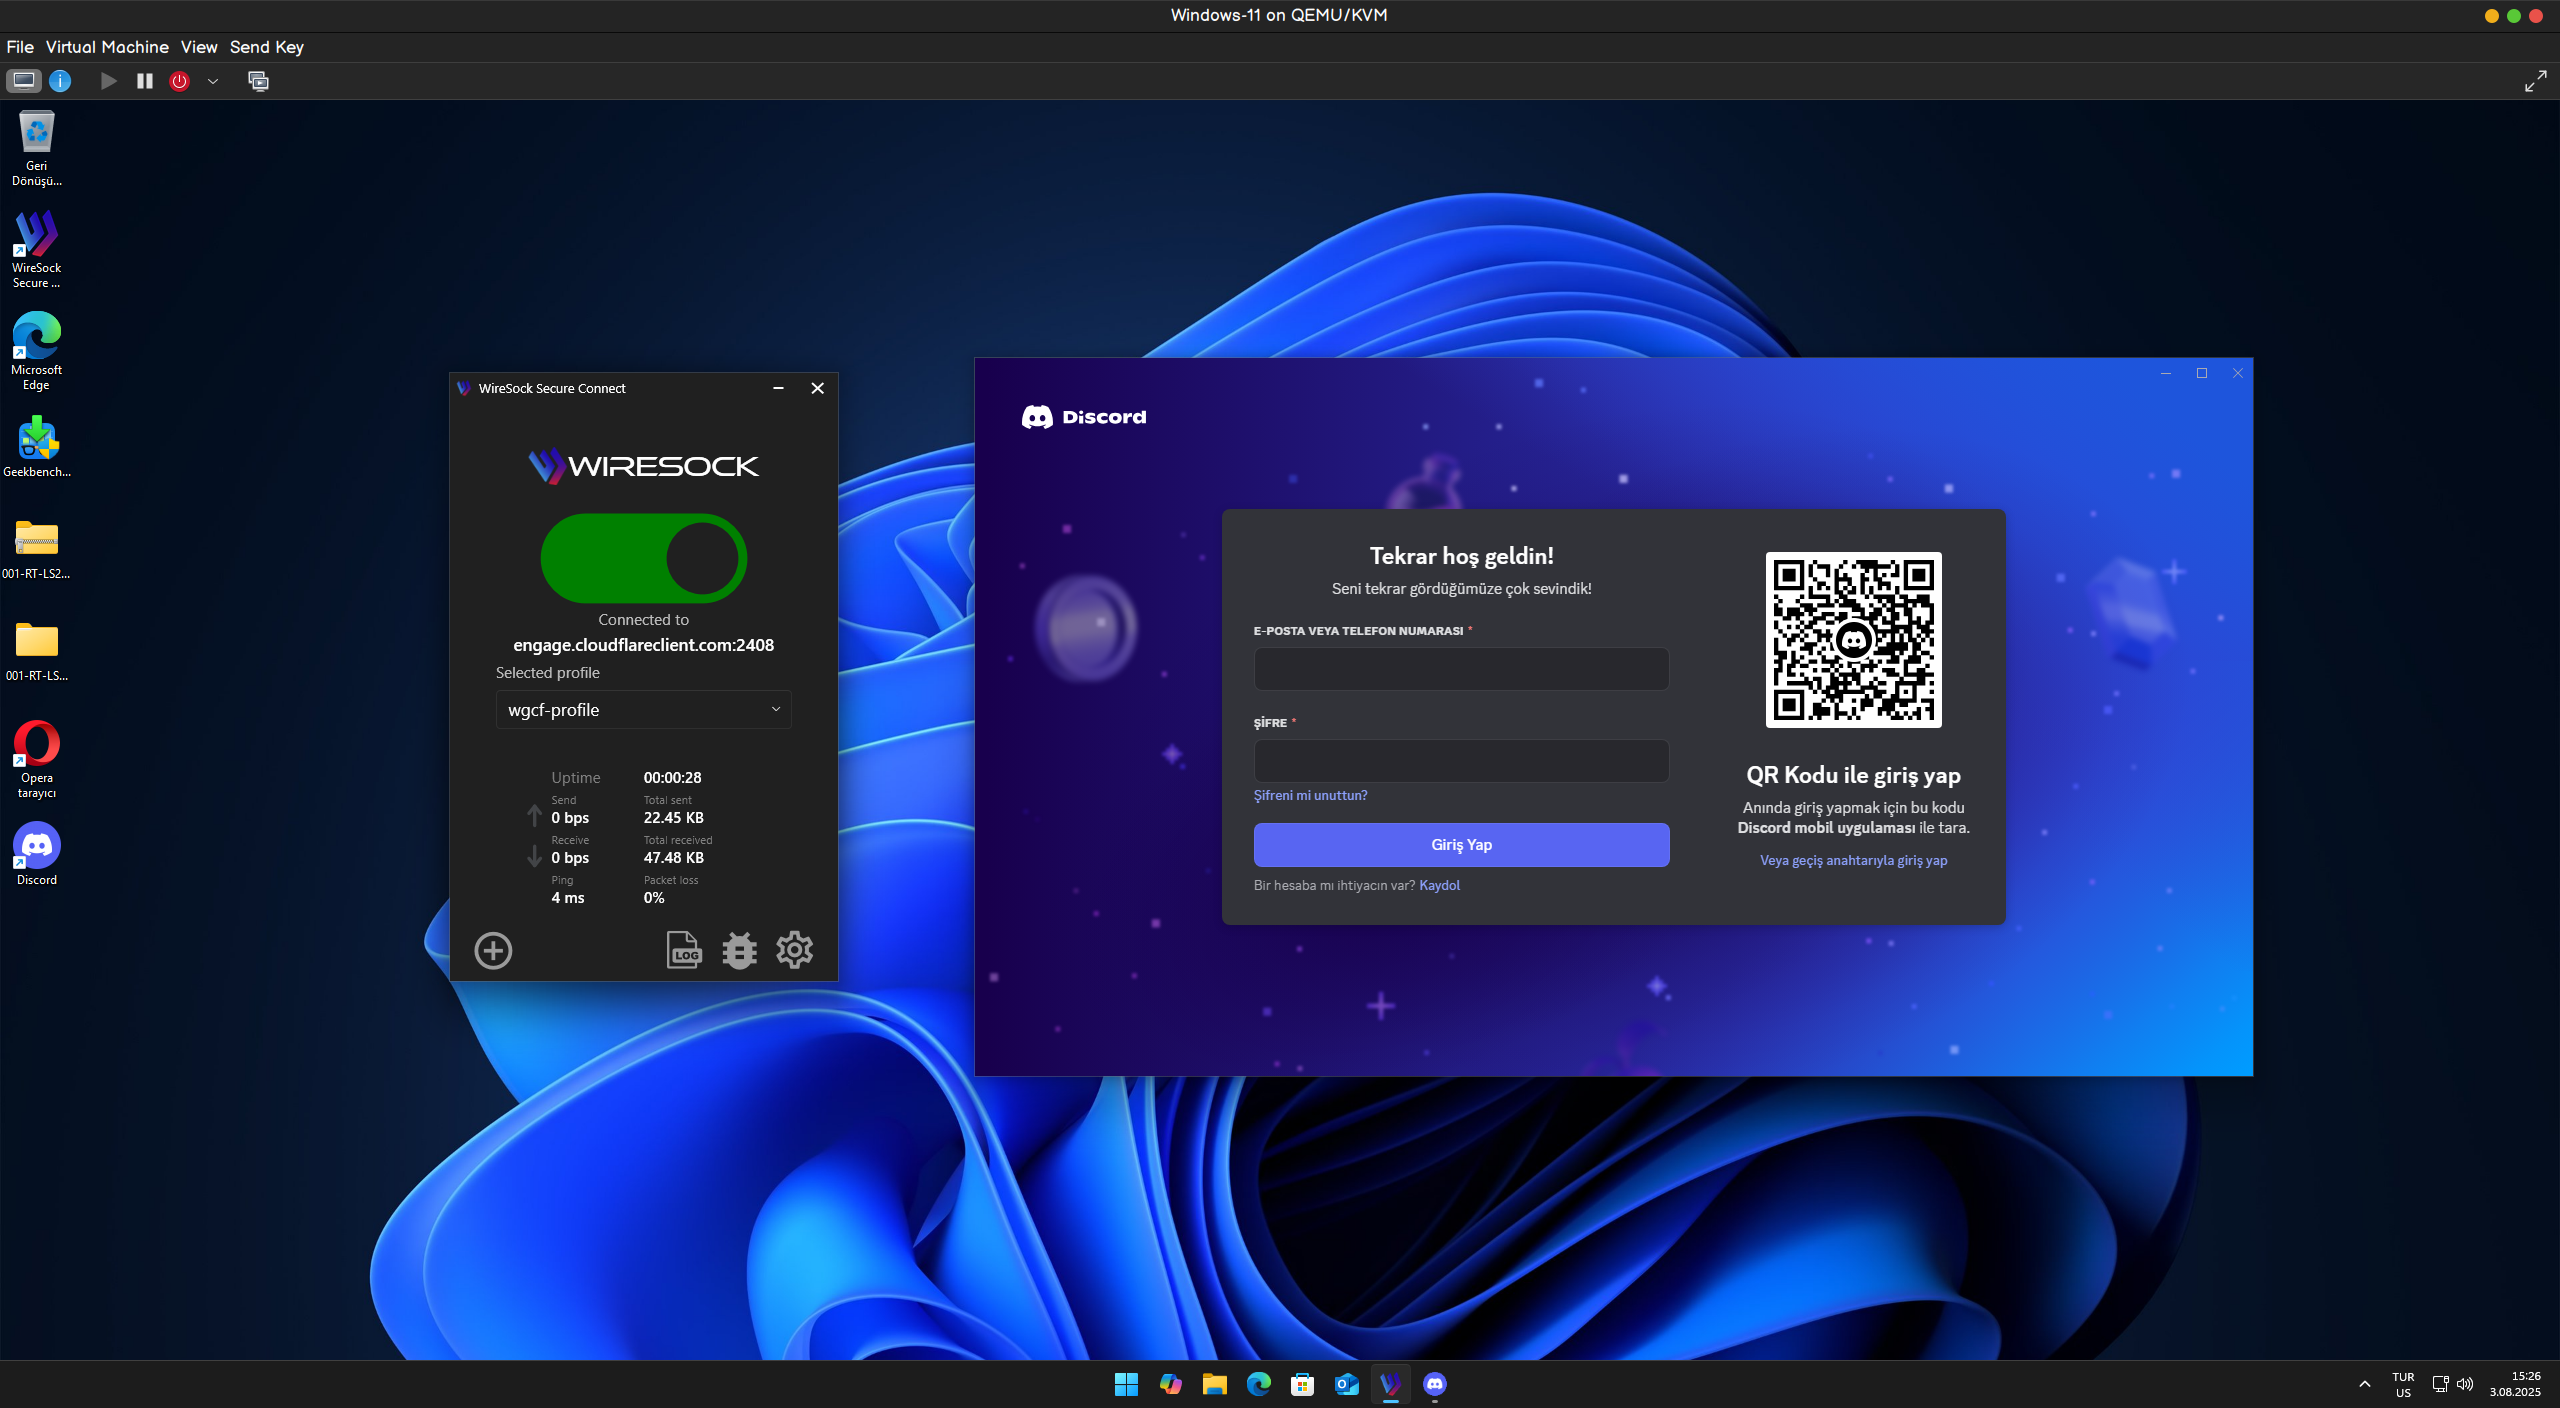Click the TUR US language indicator

point(2403,1385)
